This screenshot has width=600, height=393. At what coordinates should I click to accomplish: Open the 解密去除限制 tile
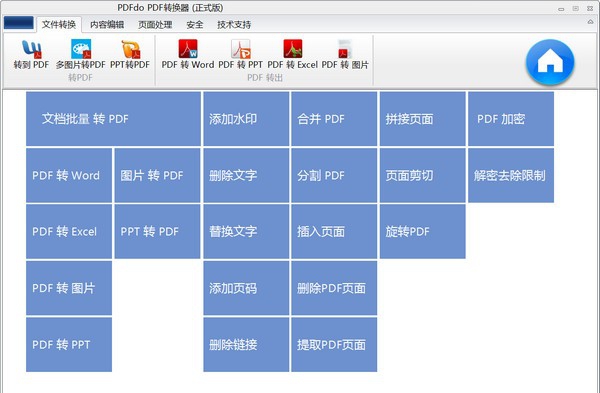(511, 175)
